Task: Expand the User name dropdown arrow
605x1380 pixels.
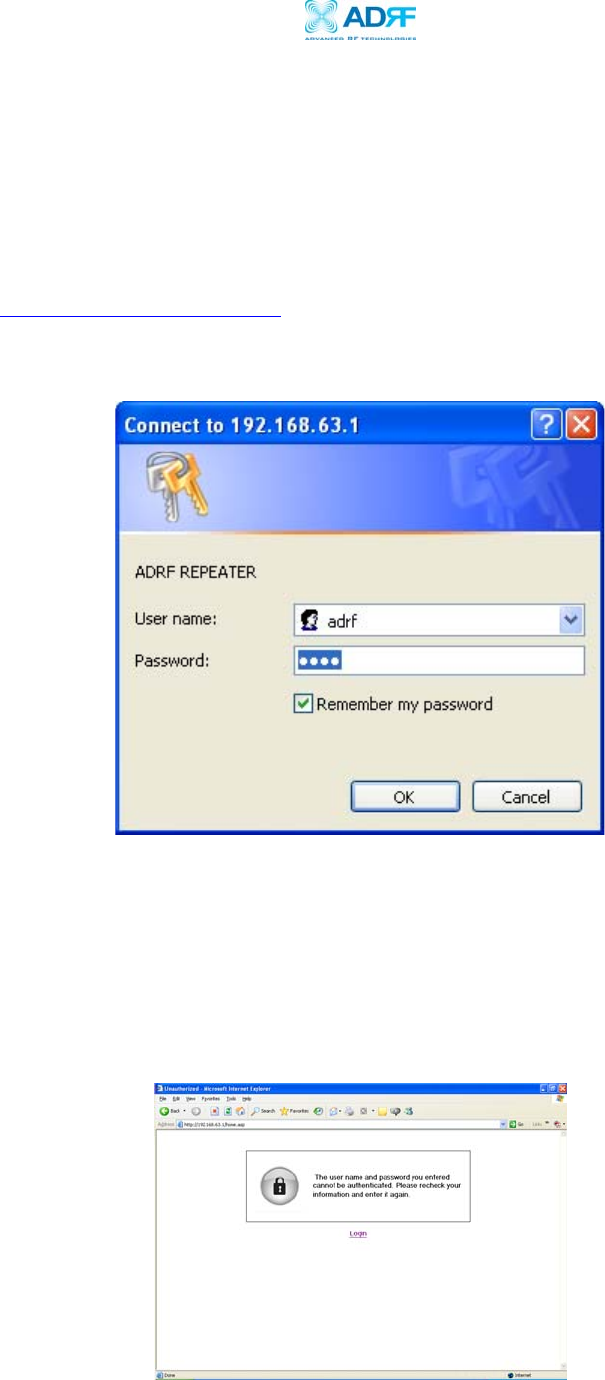Action: 572,620
